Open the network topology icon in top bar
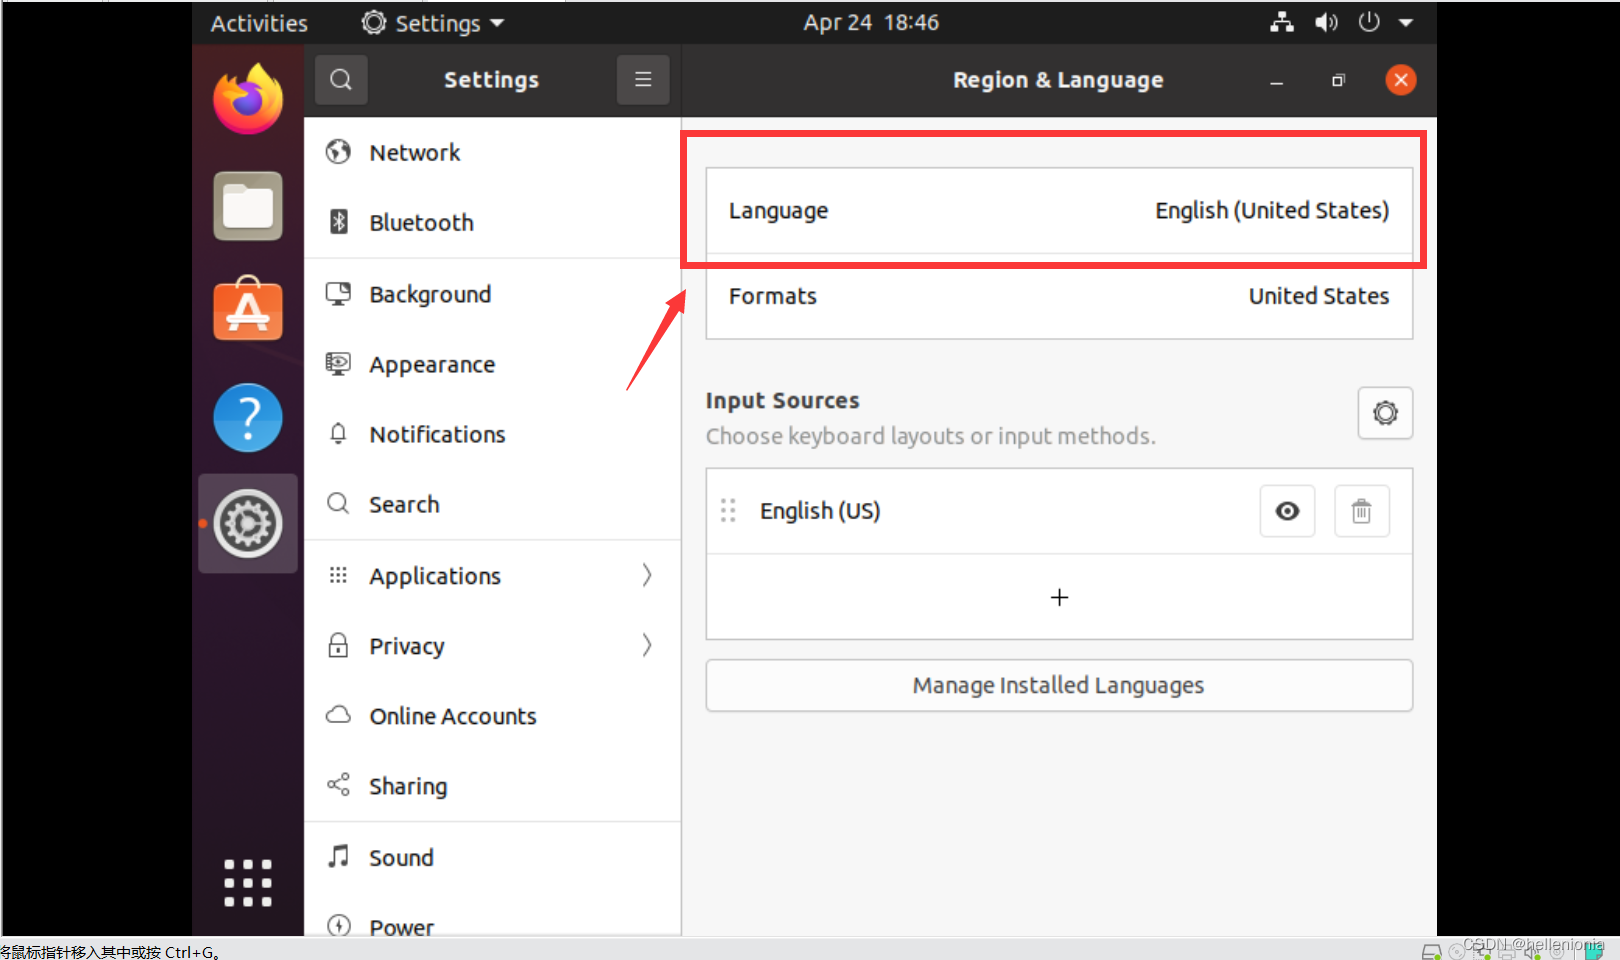Screen dimensions: 1620x960 pyautogui.click(x=1281, y=22)
